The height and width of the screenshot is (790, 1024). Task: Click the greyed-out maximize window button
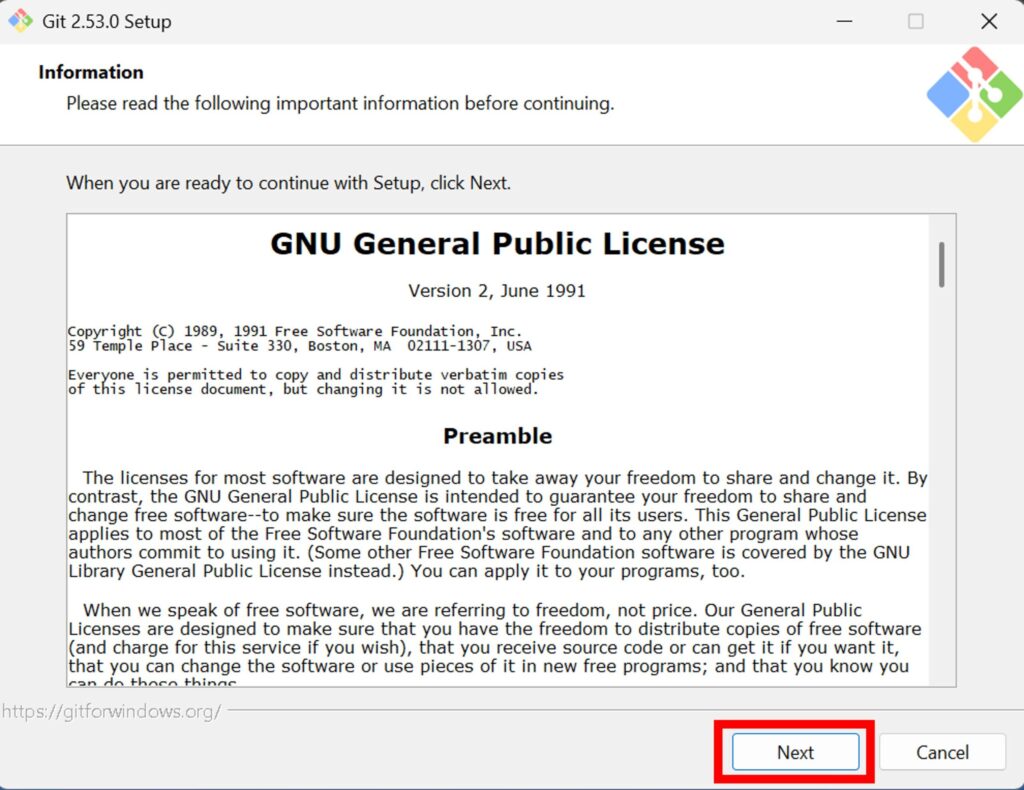pyautogui.click(x=915, y=21)
